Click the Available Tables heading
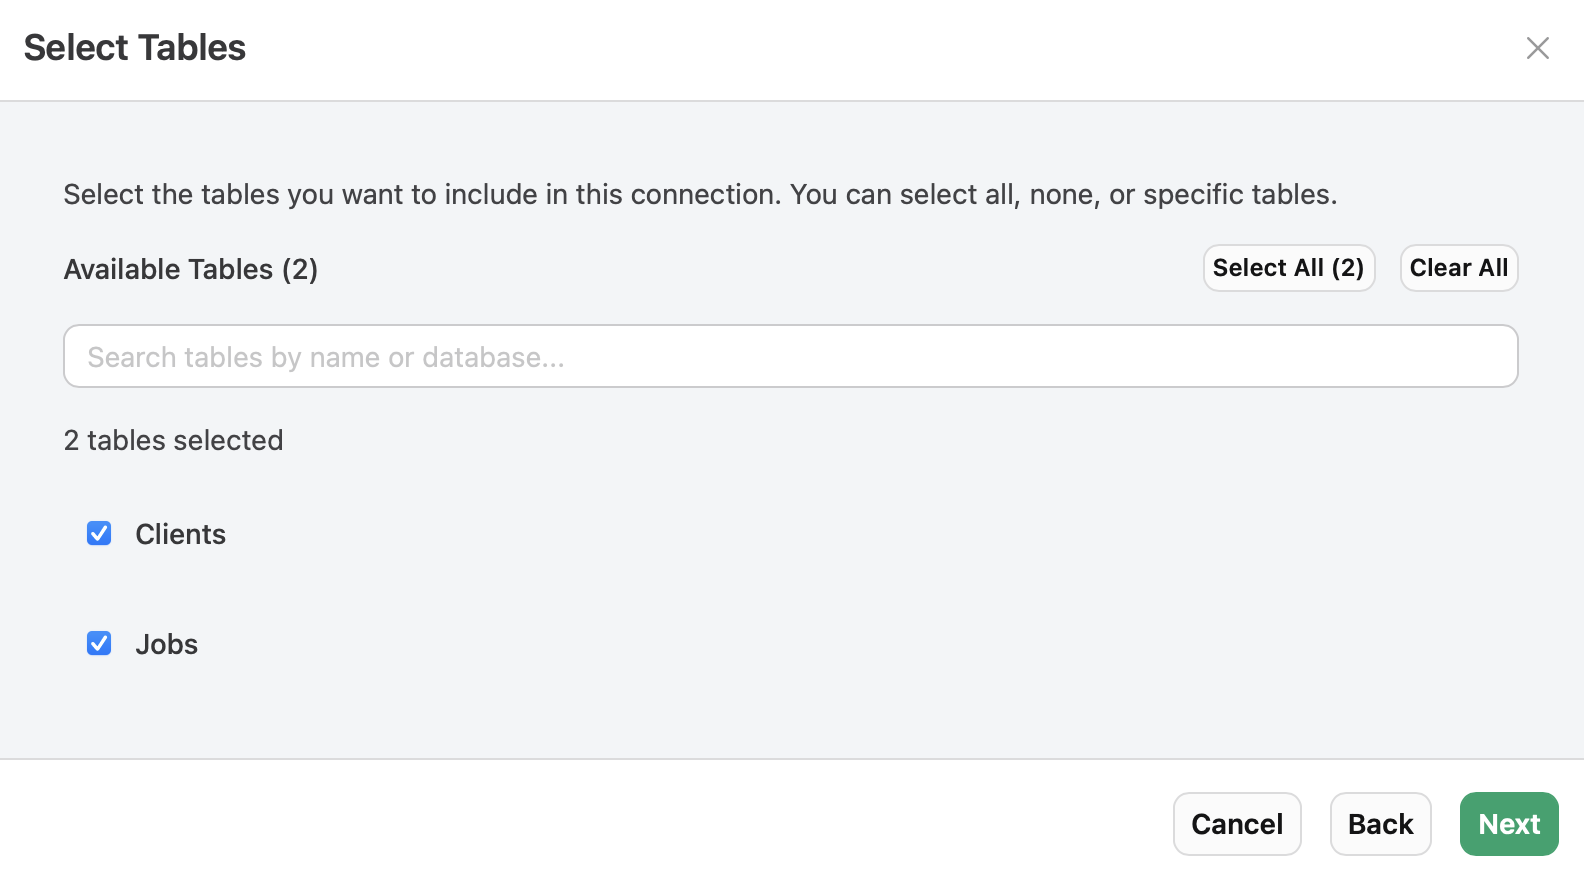 click(190, 268)
